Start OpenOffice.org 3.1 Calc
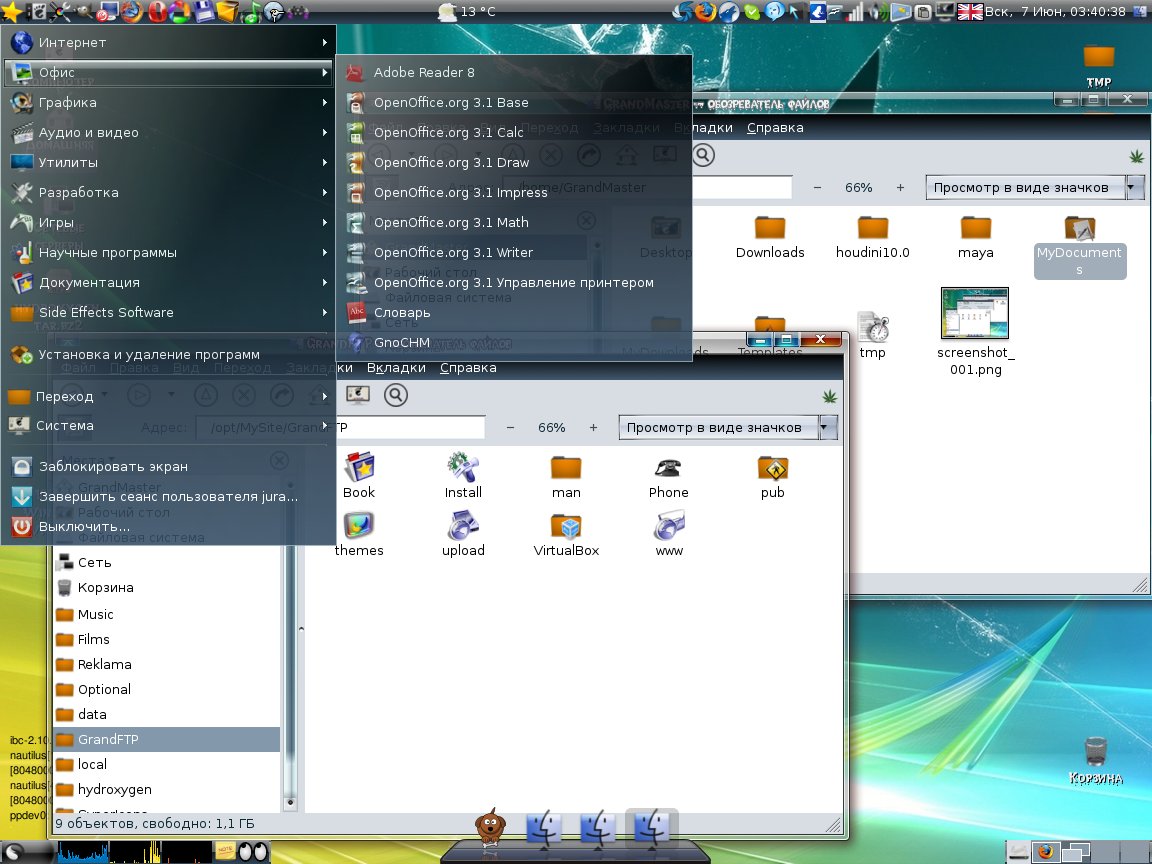This screenshot has height=864, width=1152. tap(514, 132)
